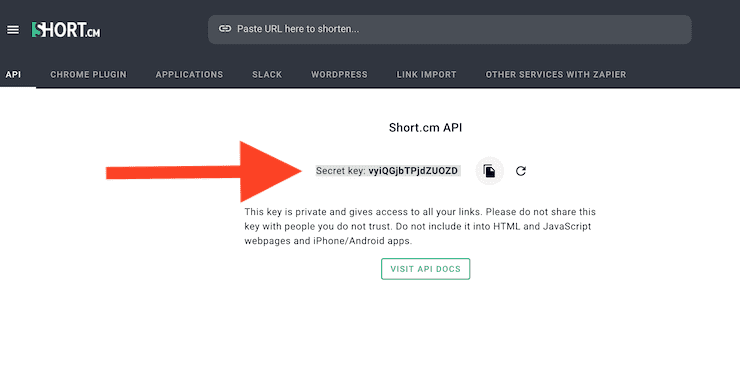Open Other Services With Zapier tab
This screenshot has height=371, width=740.
[x=556, y=75]
